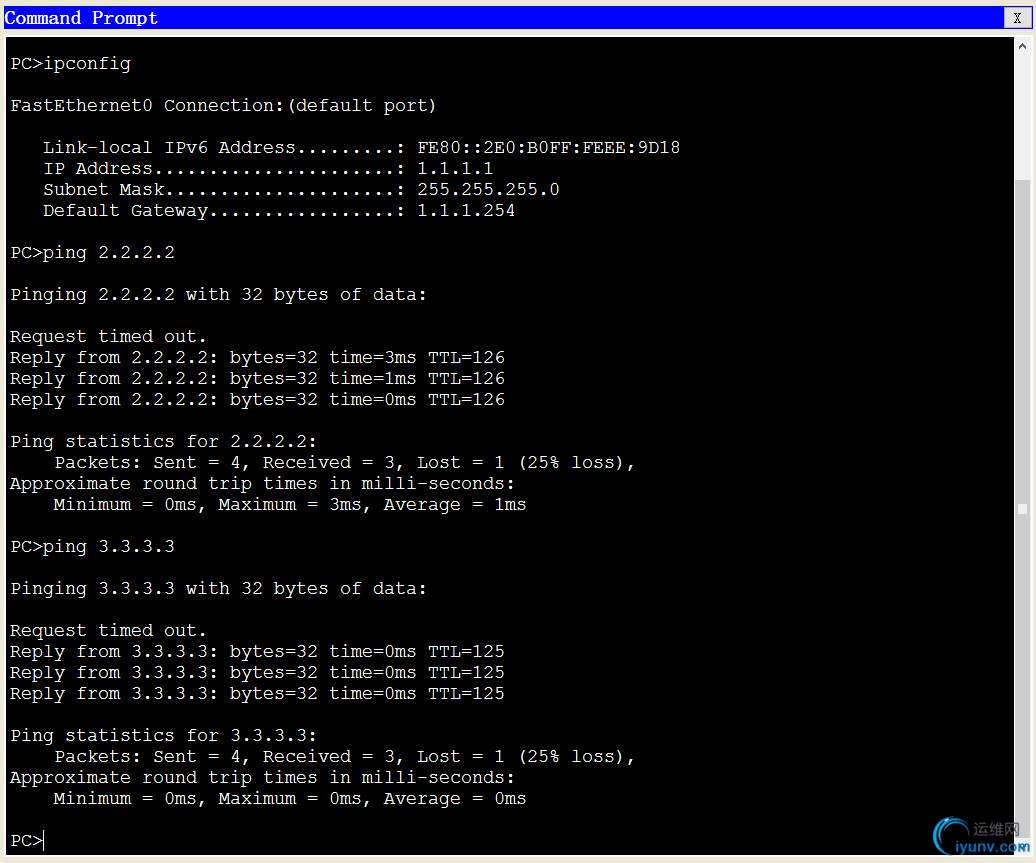Click the 'Command Prompt' title bar text

tap(81, 18)
